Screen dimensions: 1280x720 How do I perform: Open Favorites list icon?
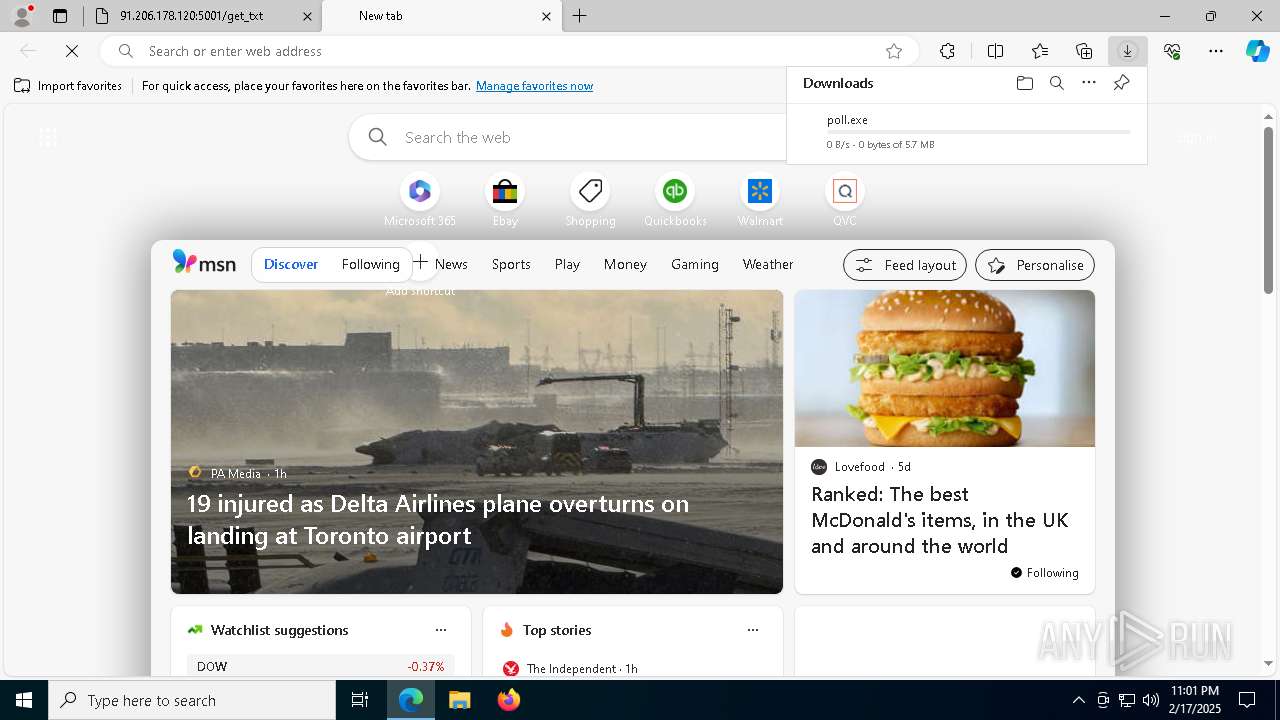point(1040,51)
